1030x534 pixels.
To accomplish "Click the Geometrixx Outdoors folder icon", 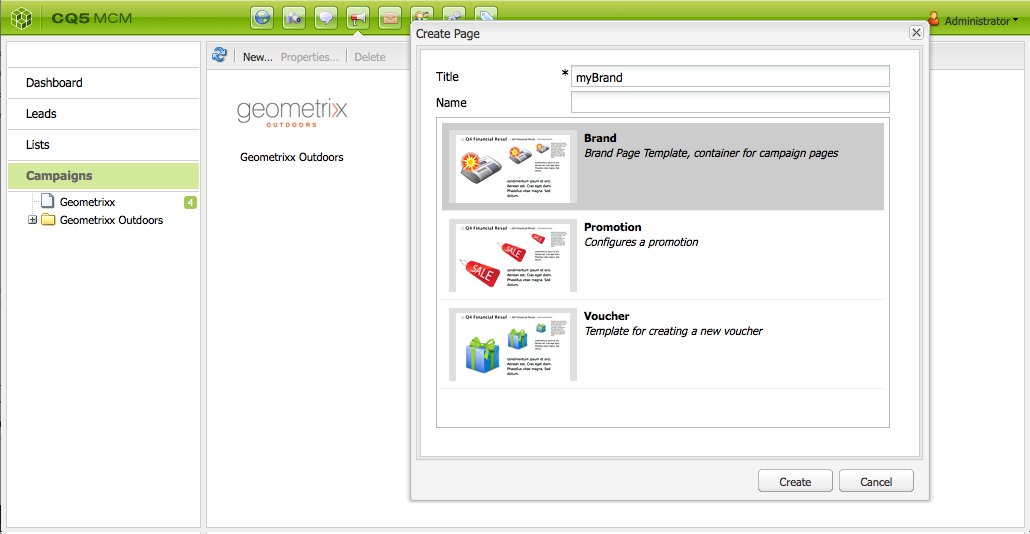I will click(x=48, y=219).
